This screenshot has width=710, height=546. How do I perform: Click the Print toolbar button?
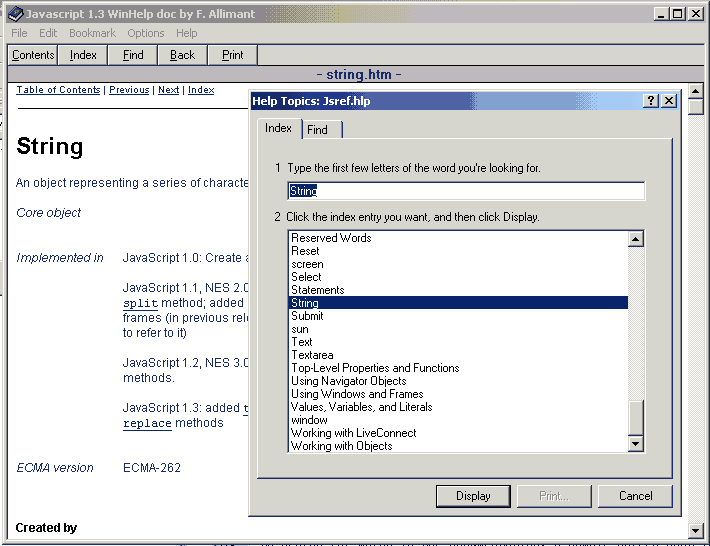(233, 55)
